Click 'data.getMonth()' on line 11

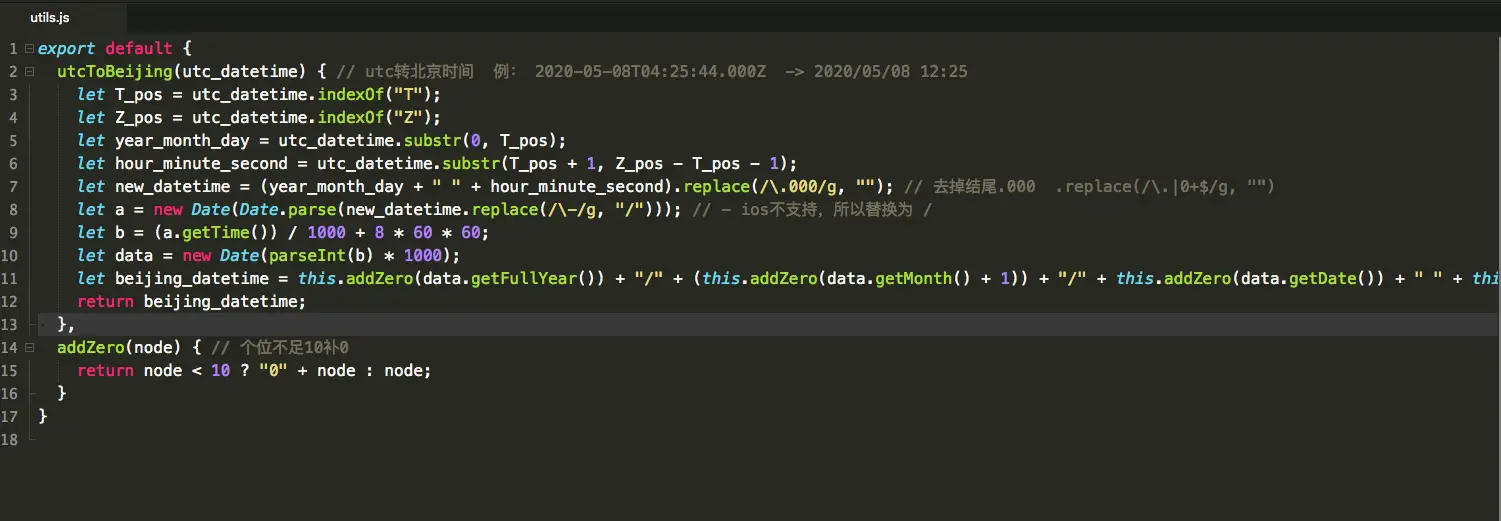[899, 278]
